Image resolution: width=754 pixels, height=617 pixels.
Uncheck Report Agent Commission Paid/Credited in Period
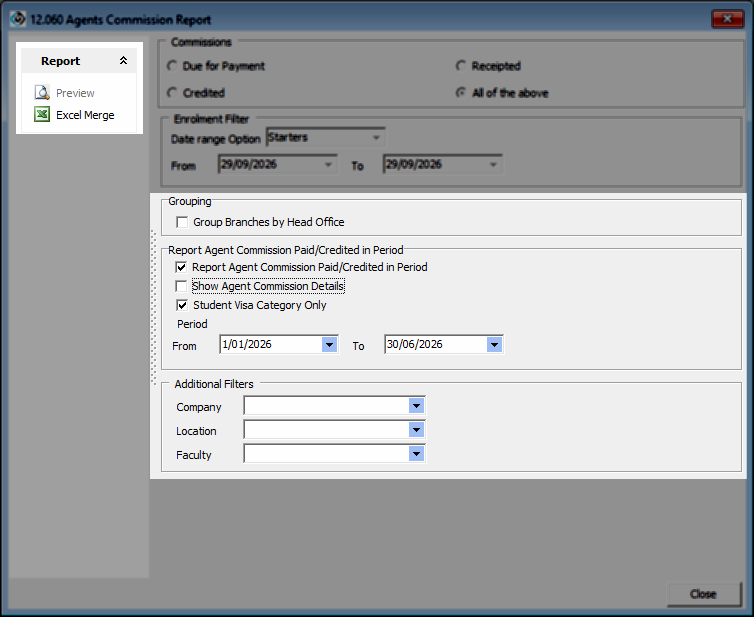pyautogui.click(x=181, y=267)
